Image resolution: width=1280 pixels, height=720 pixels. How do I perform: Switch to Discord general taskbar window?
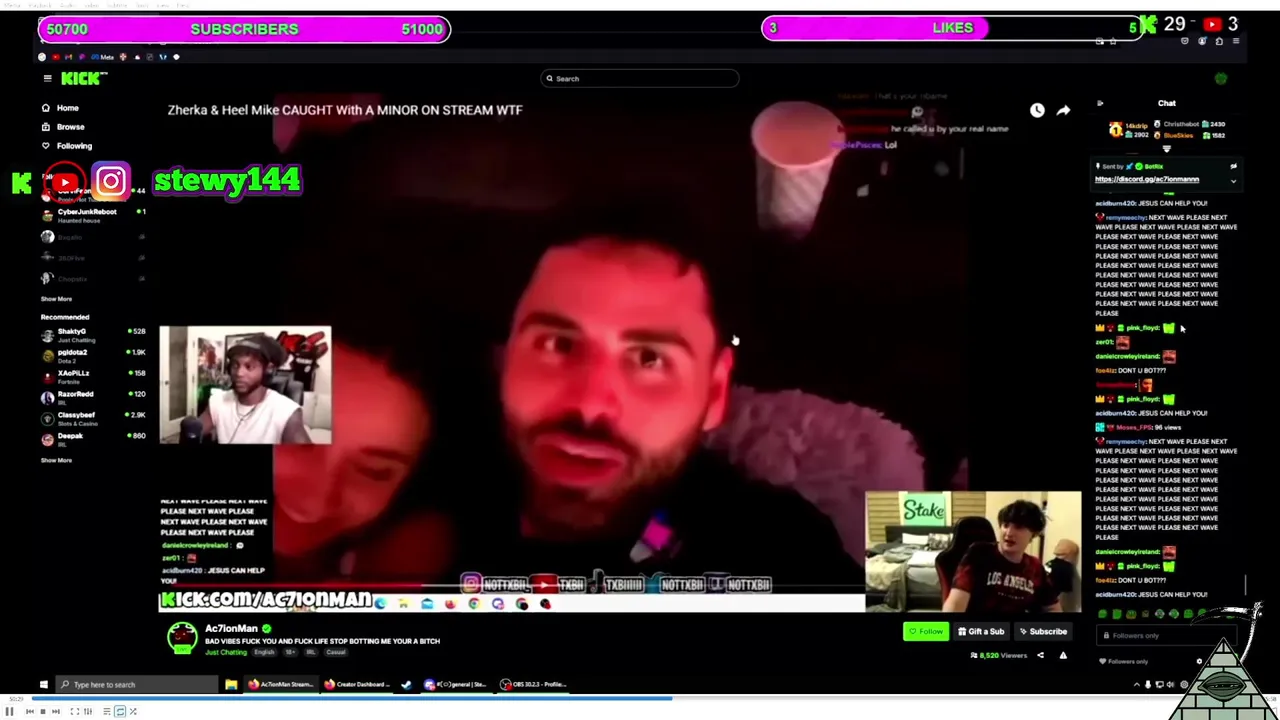point(456,685)
